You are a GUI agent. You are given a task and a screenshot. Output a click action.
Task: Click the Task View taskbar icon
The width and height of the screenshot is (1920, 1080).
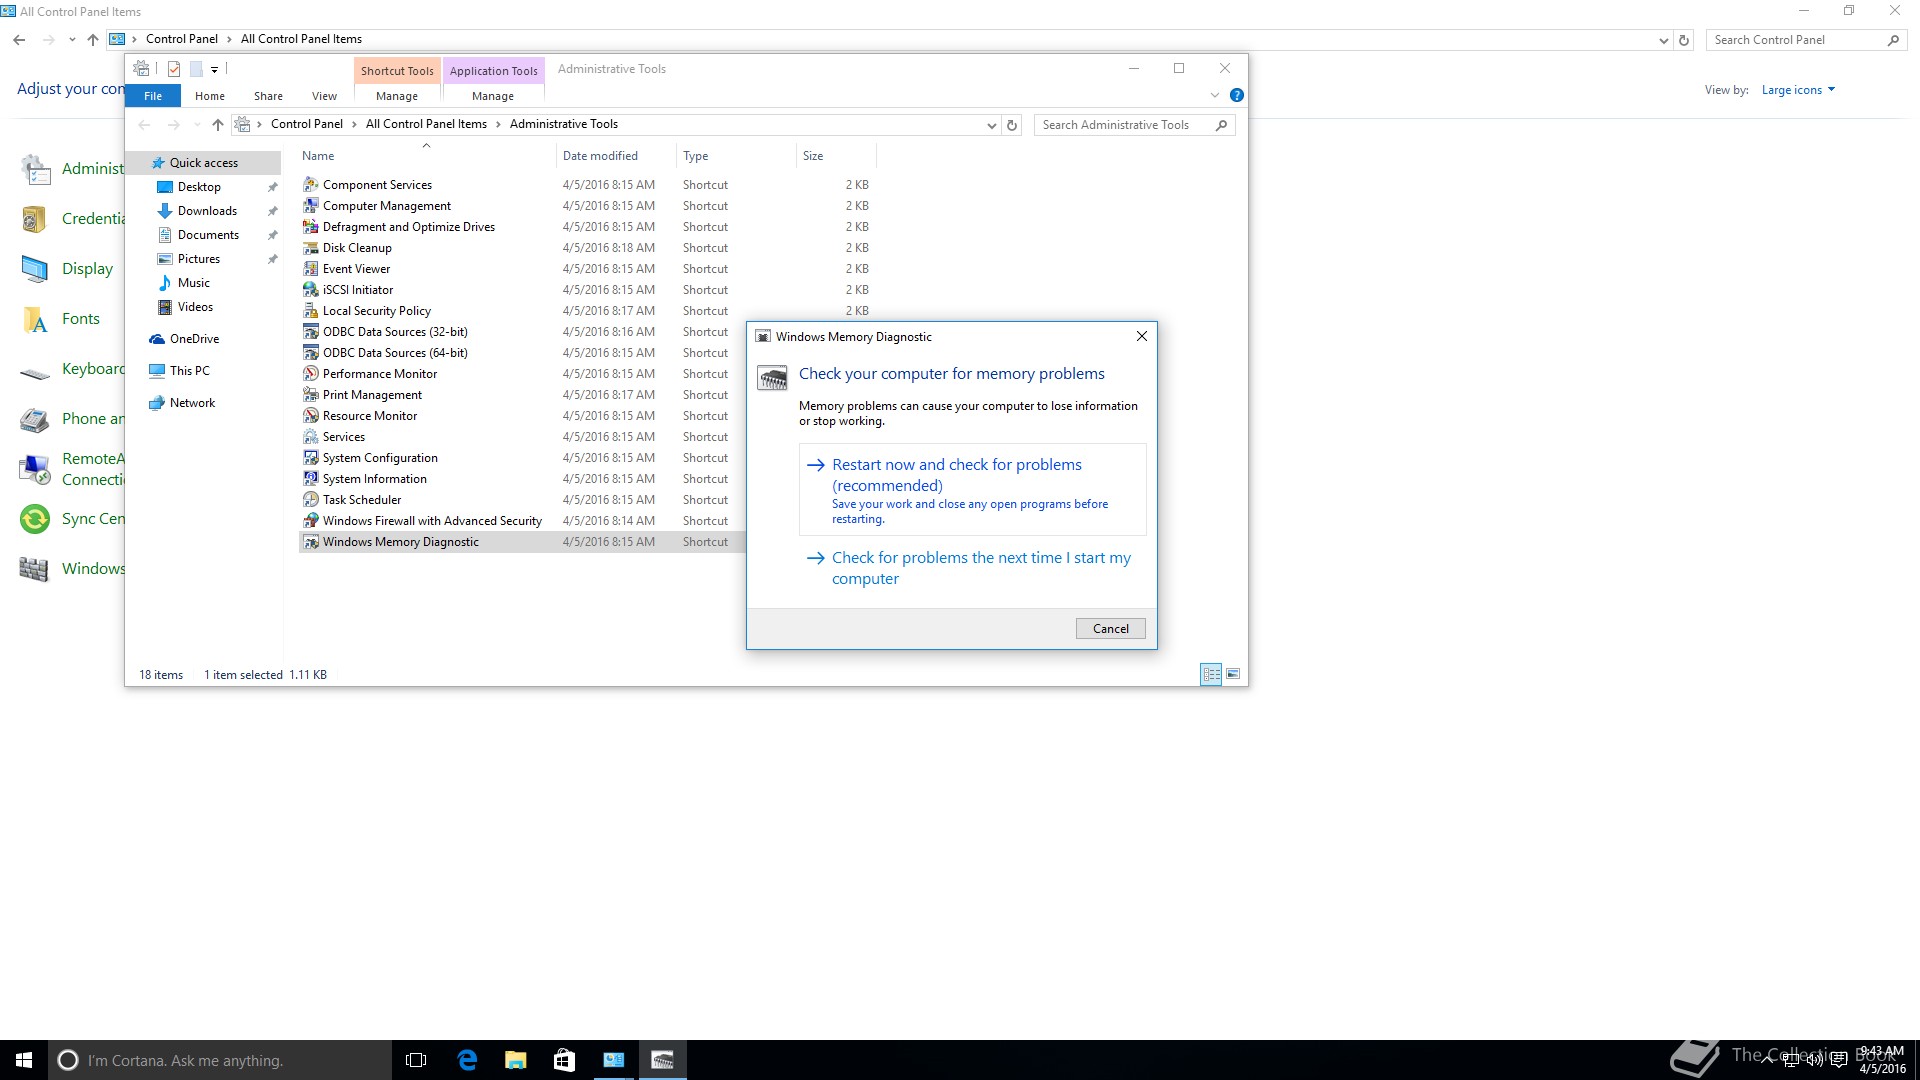[416, 1060]
